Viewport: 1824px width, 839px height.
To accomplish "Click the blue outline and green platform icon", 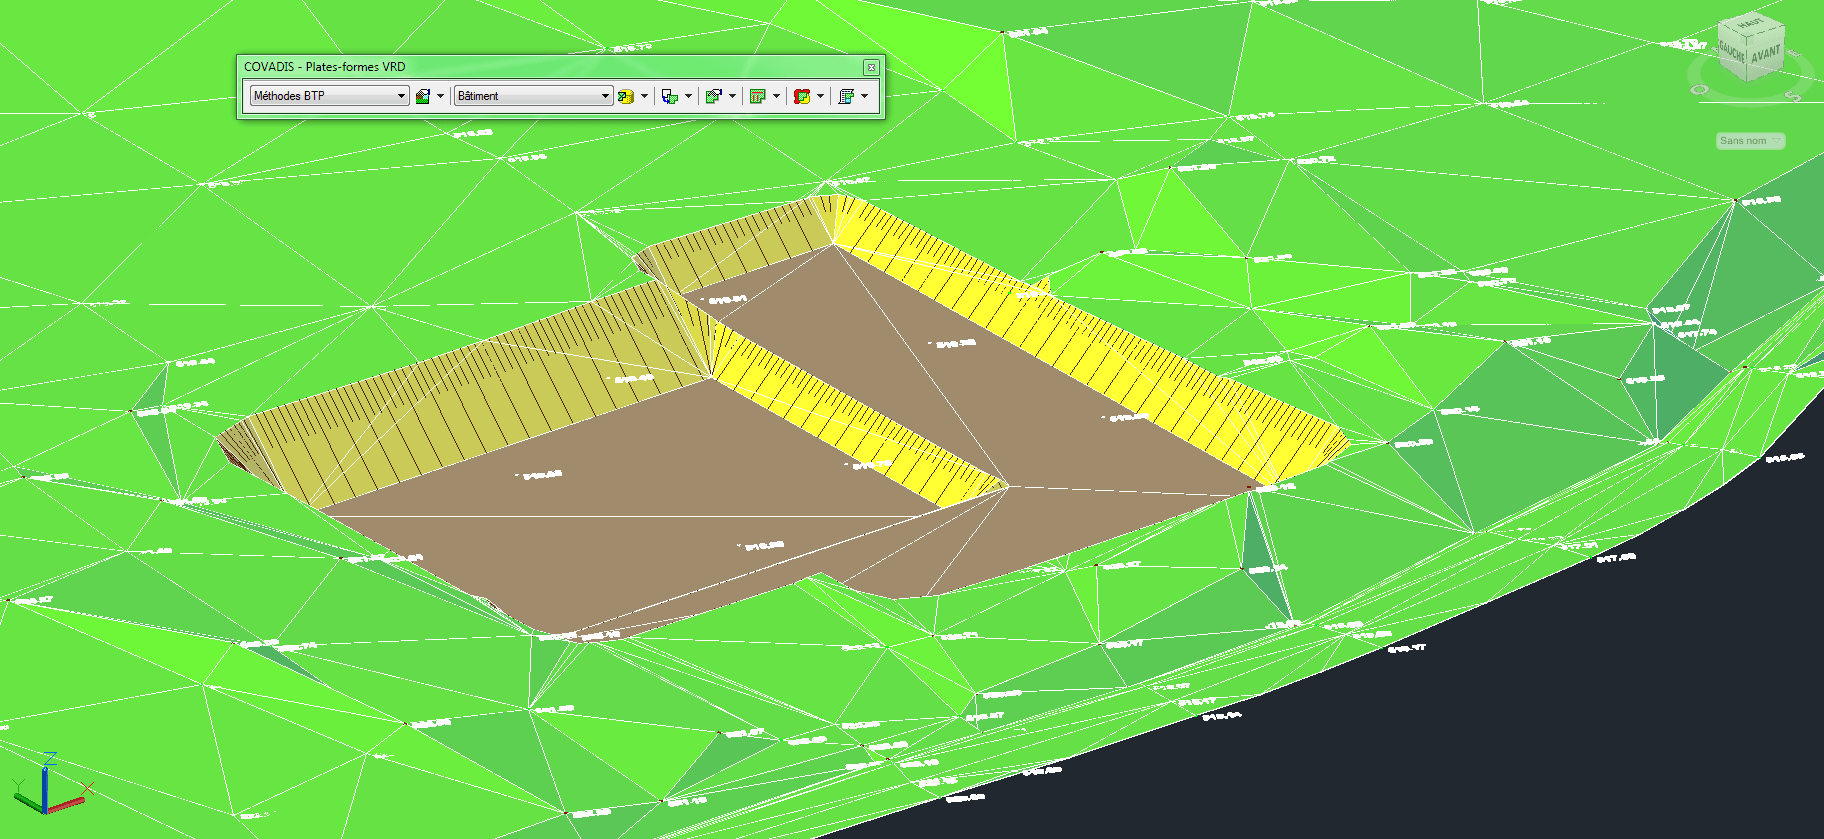I will pyautogui.click(x=670, y=96).
